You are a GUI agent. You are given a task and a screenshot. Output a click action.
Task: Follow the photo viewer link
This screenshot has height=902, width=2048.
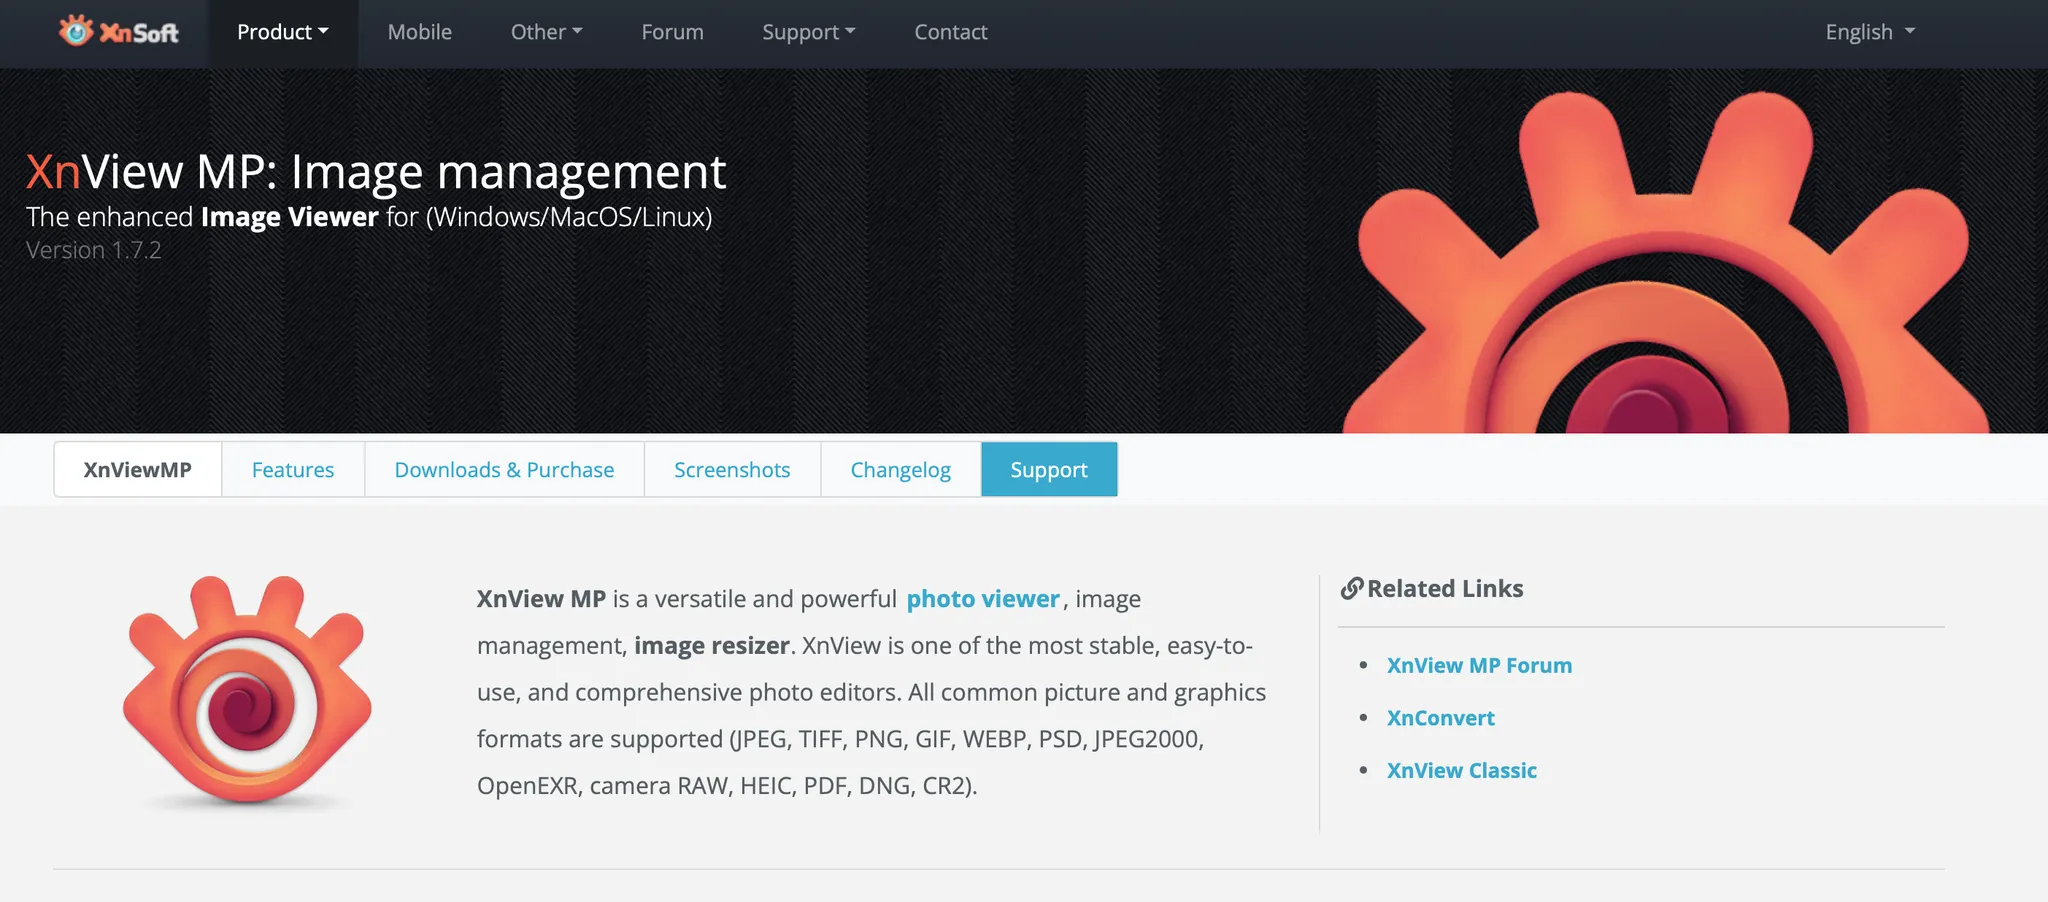pos(983,599)
